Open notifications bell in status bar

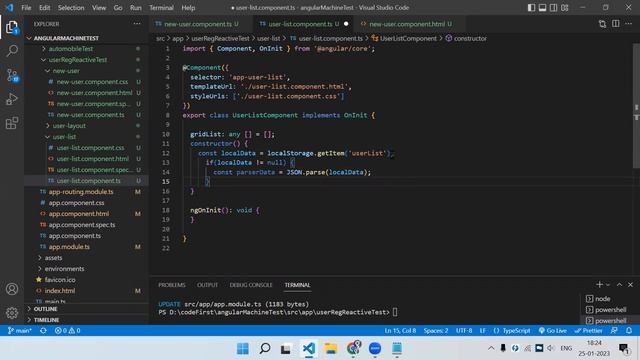point(629,331)
